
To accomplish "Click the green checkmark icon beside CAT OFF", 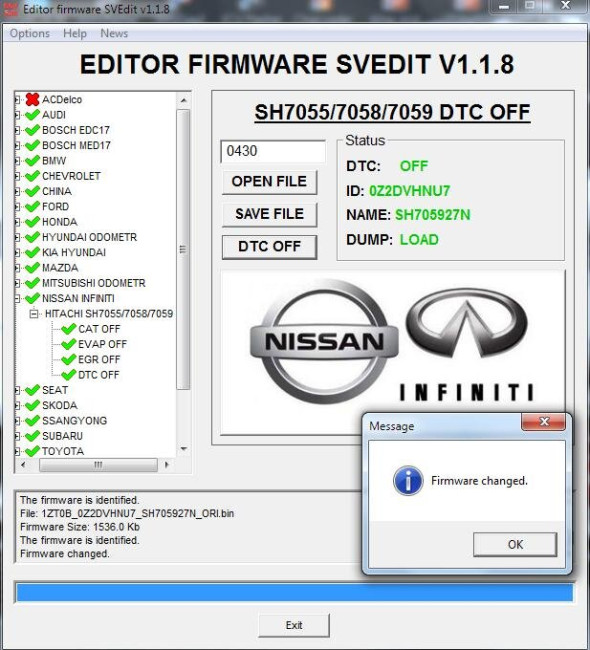I will [68, 329].
